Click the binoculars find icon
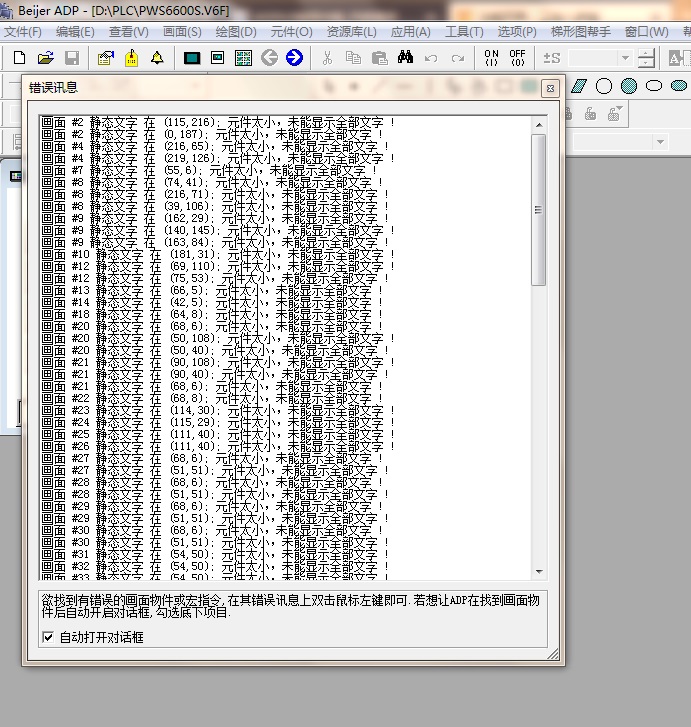Viewport: 691px width, 727px height. 405,58
